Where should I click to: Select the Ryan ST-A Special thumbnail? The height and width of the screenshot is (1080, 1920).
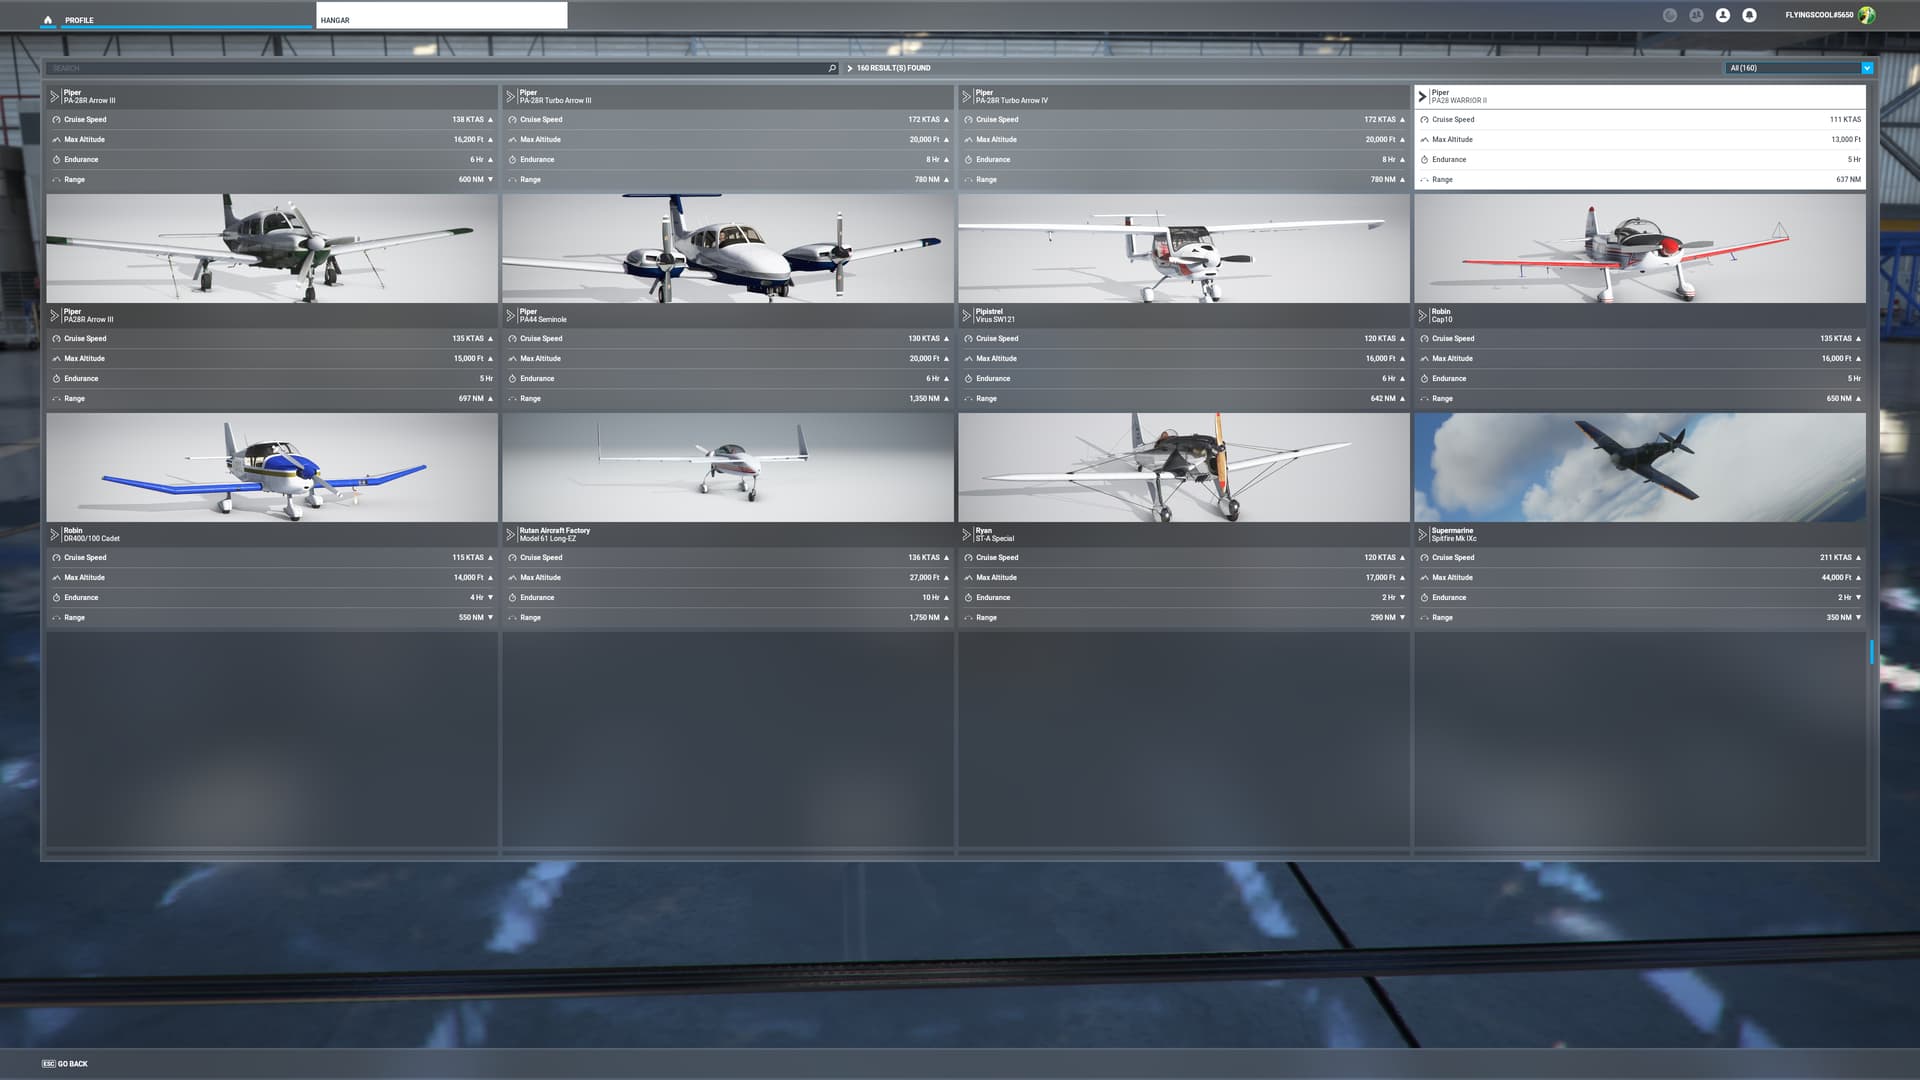coord(1184,467)
